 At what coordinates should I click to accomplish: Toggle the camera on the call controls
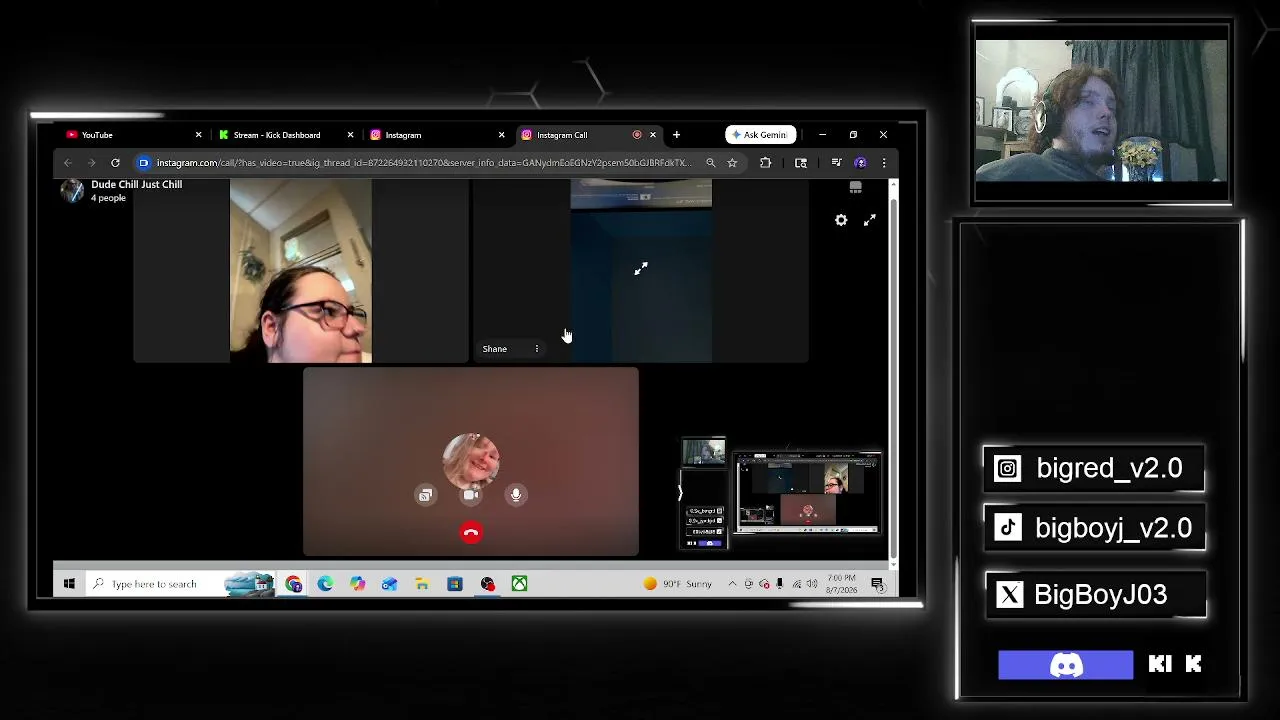coord(471,495)
